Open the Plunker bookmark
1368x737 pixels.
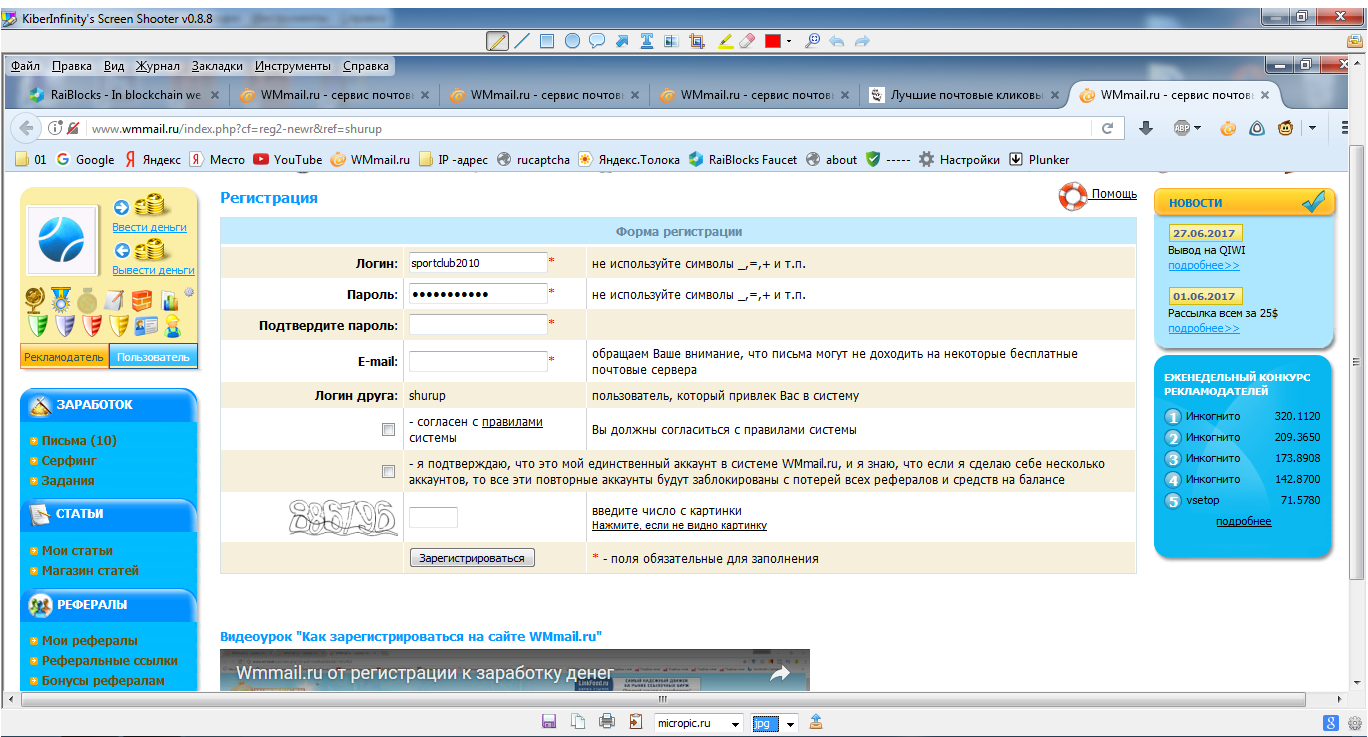click(x=1039, y=159)
